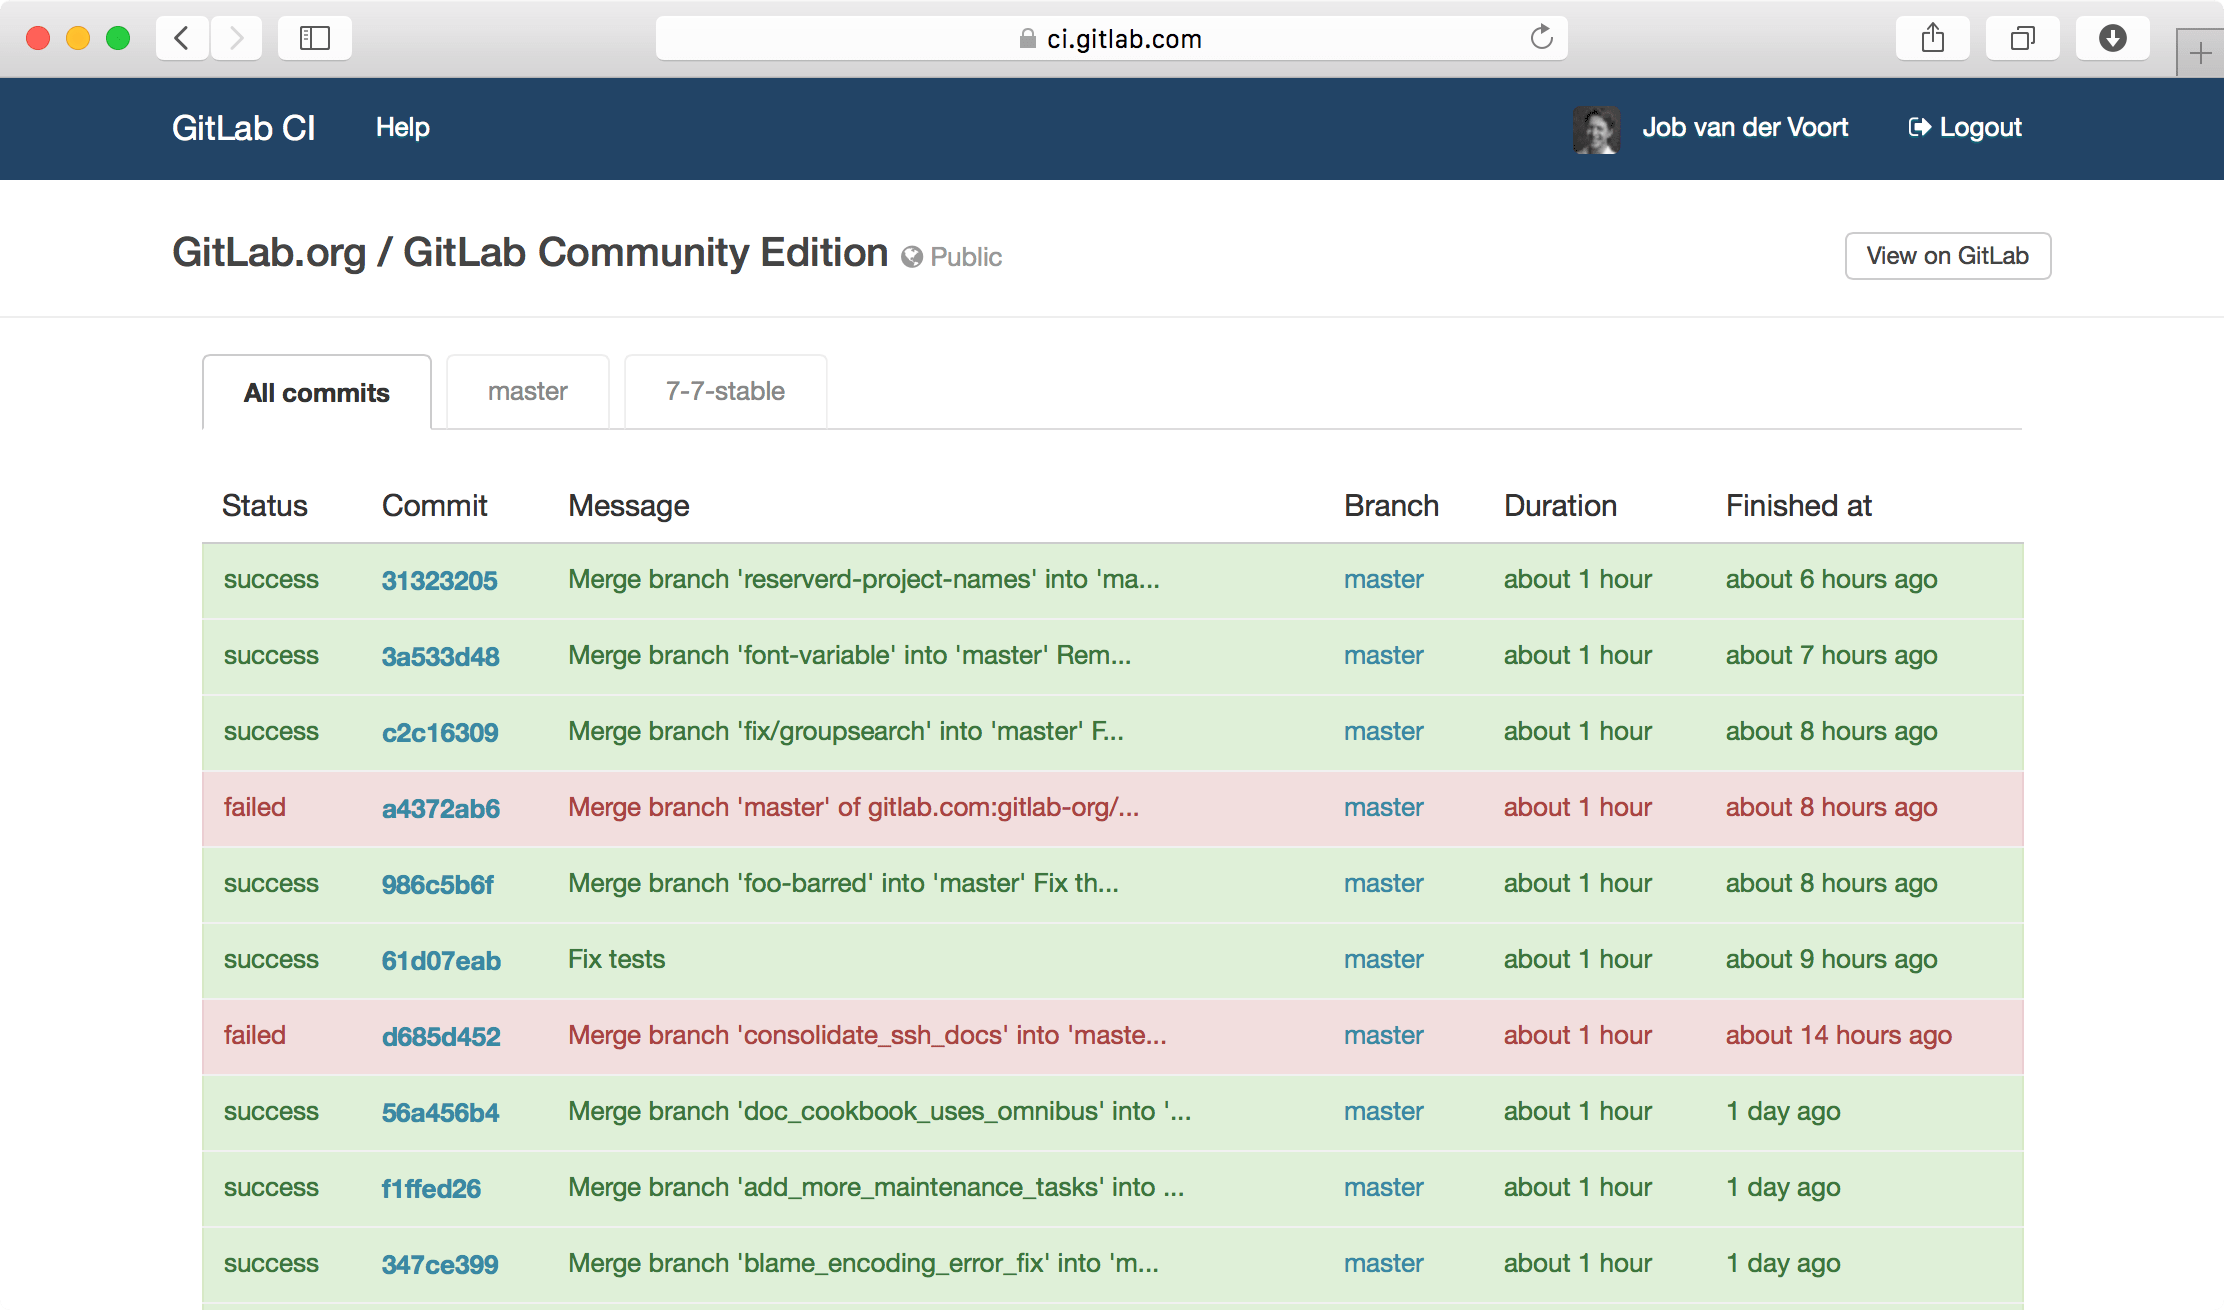This screenshot has height=1310, width=2224.
Task: Go forward using Safari's forward arrow
Action: (236, 39)
